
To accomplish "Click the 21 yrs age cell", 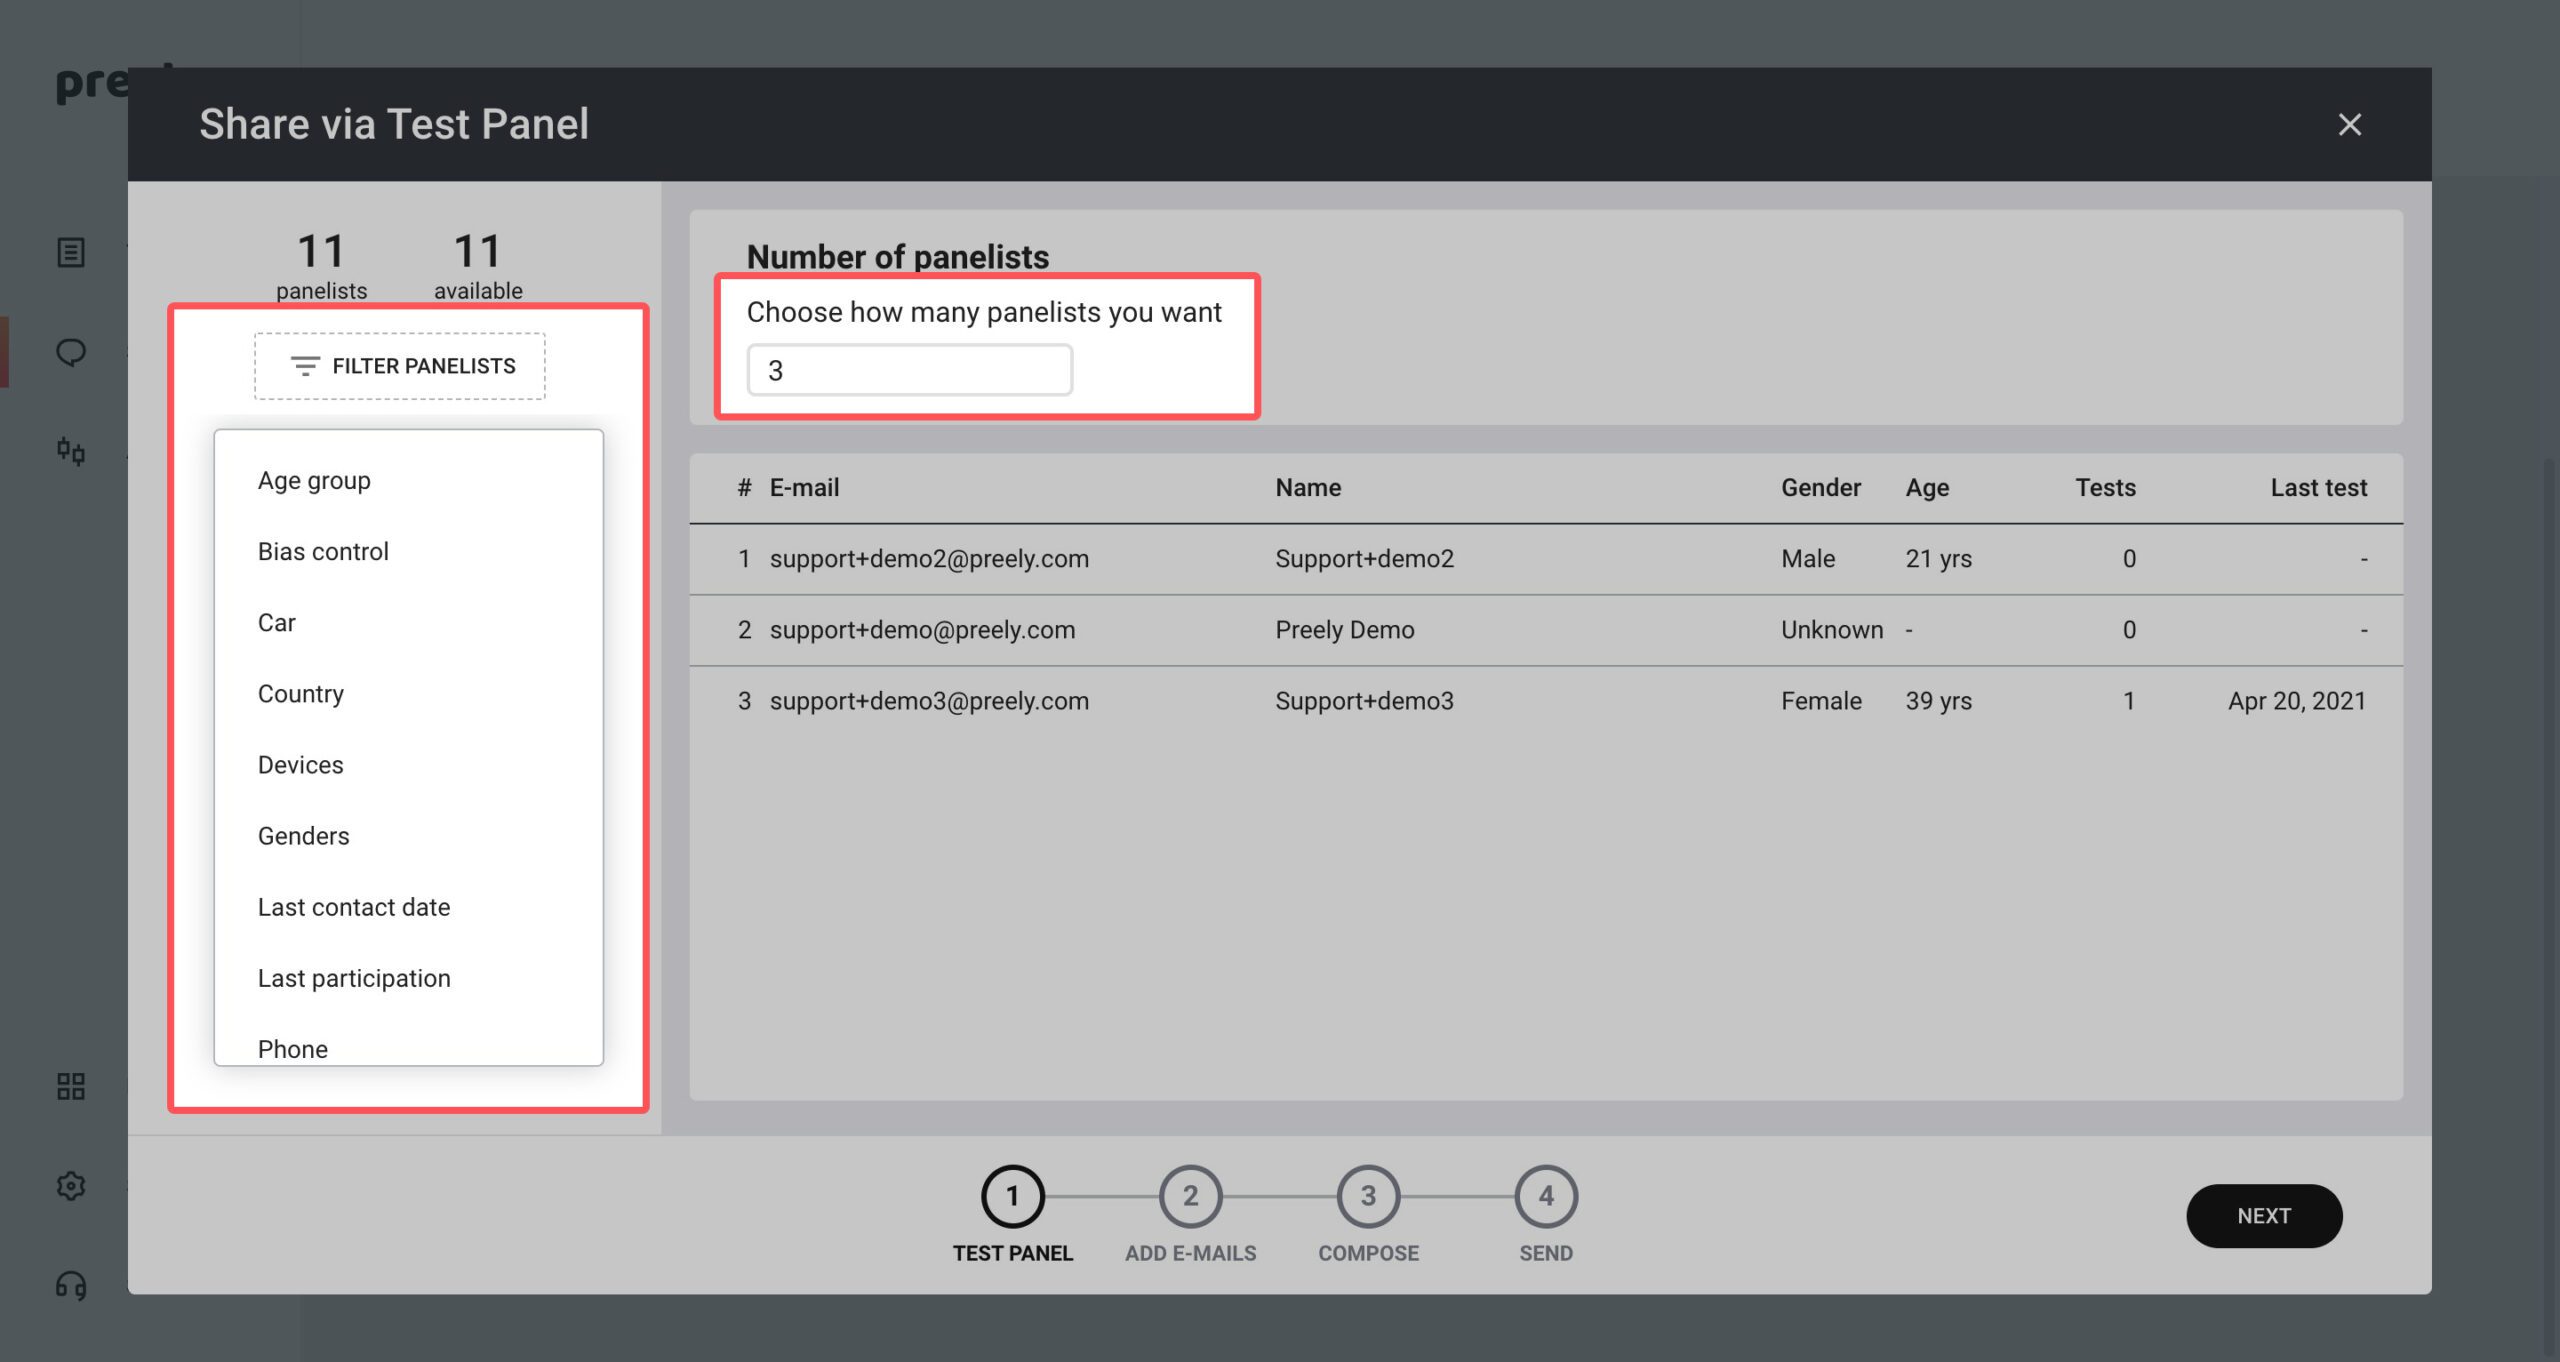I will pos(1938,559).
